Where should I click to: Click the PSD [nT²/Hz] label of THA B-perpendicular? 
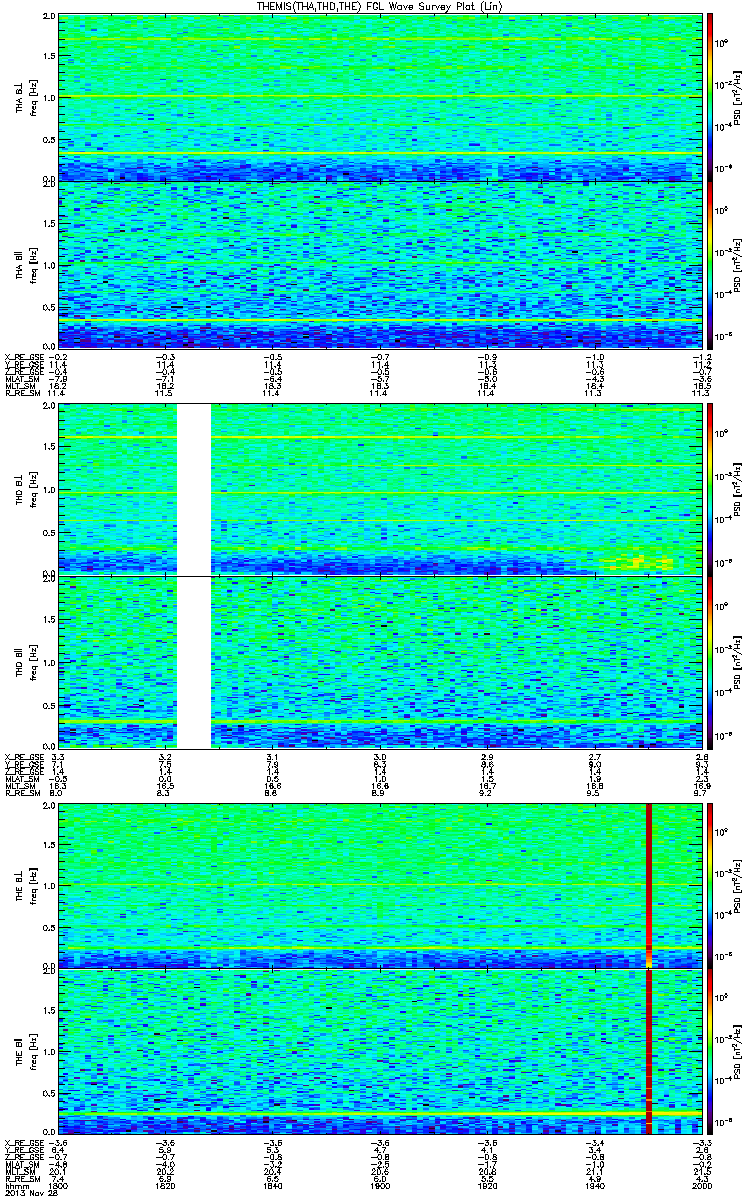pyautogui.click(x=738, y=98)
